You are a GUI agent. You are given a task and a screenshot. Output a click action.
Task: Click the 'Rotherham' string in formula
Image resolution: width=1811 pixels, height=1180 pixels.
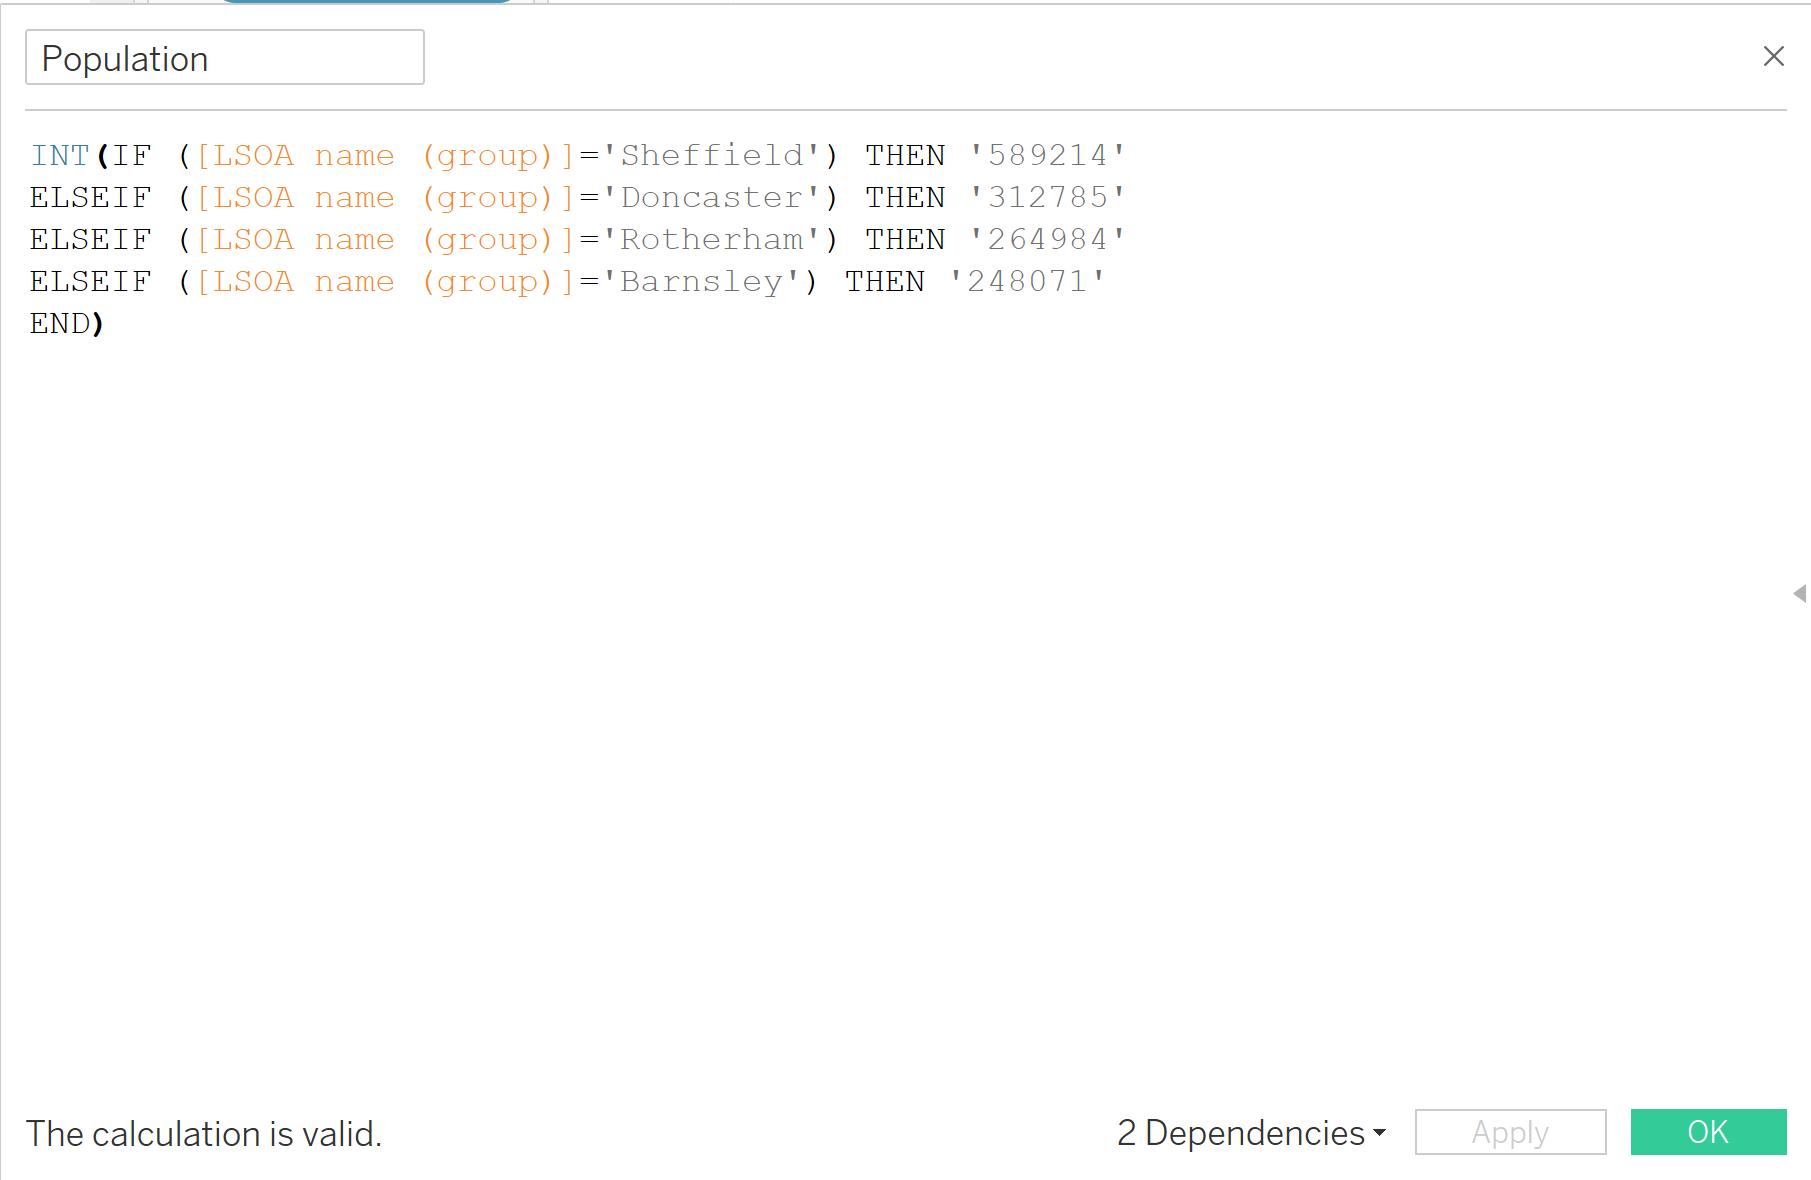pos(711,239)
